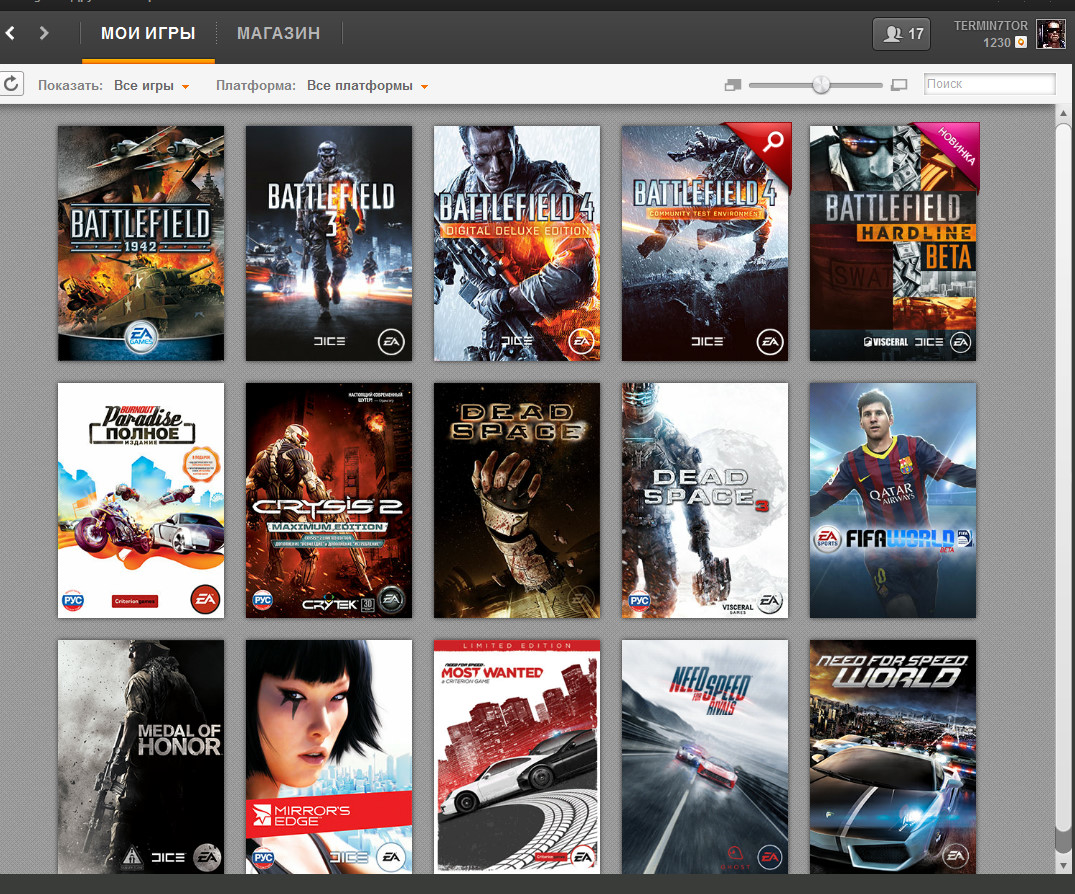Select the FIFA World game tile
The width and height of the screenshot is (1075, 894).
(893, 500)
